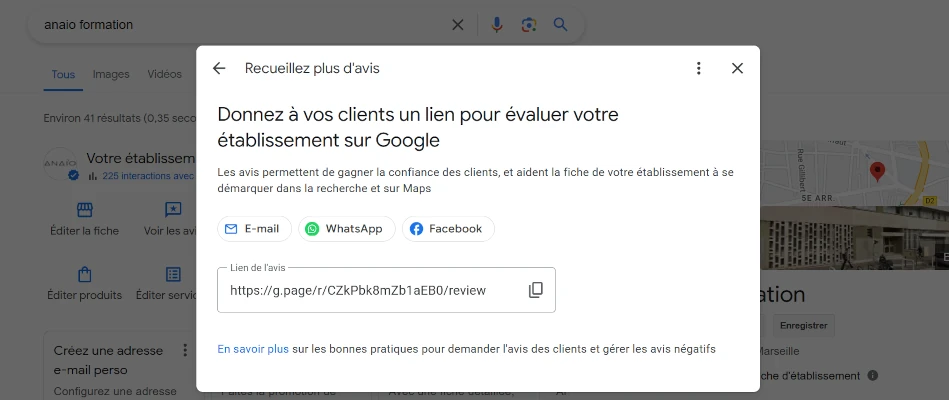Click the Enregistrer button in the background panel
This screenshot has height=400, width=949.
click(x=803, y=326)
